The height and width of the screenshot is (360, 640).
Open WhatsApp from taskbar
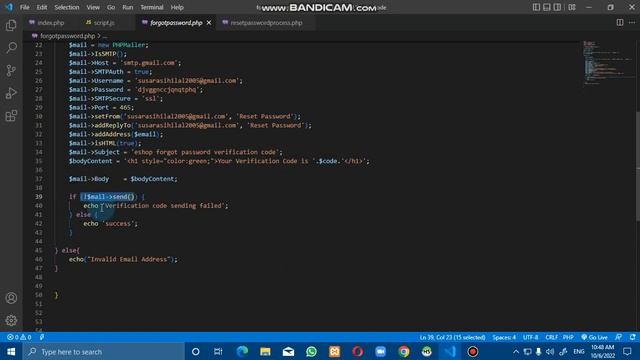pyautogui.click(x=311, y=351)
